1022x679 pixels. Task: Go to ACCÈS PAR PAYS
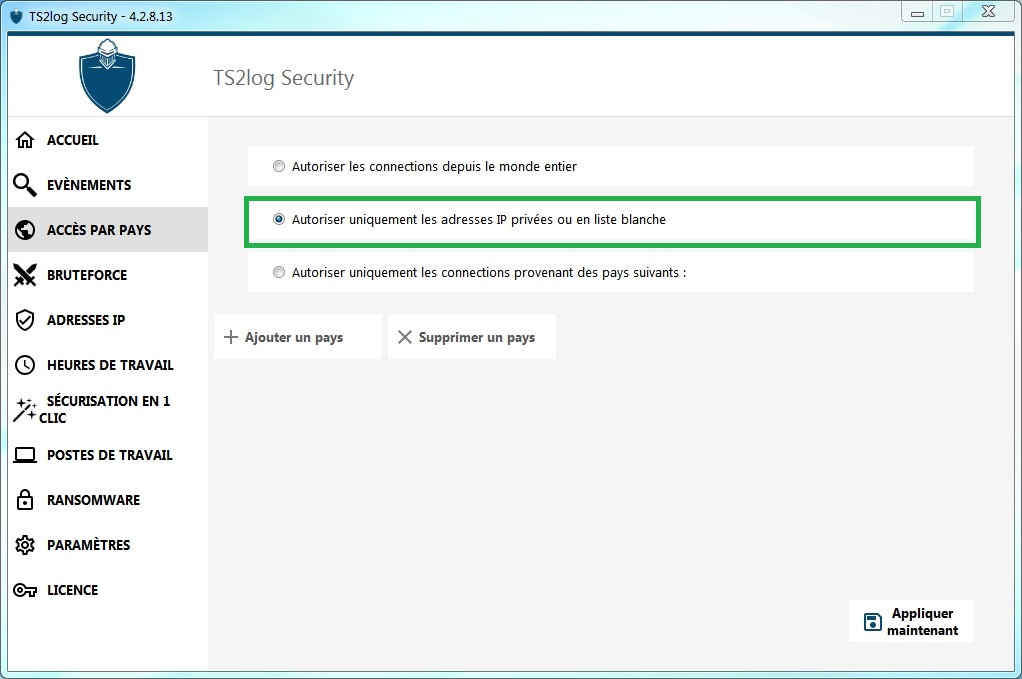[x=108, y=229]
